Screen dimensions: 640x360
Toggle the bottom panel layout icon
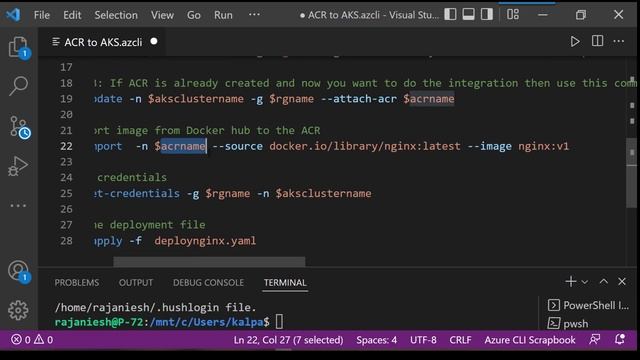pyautogui.click(x=469, y=15)
